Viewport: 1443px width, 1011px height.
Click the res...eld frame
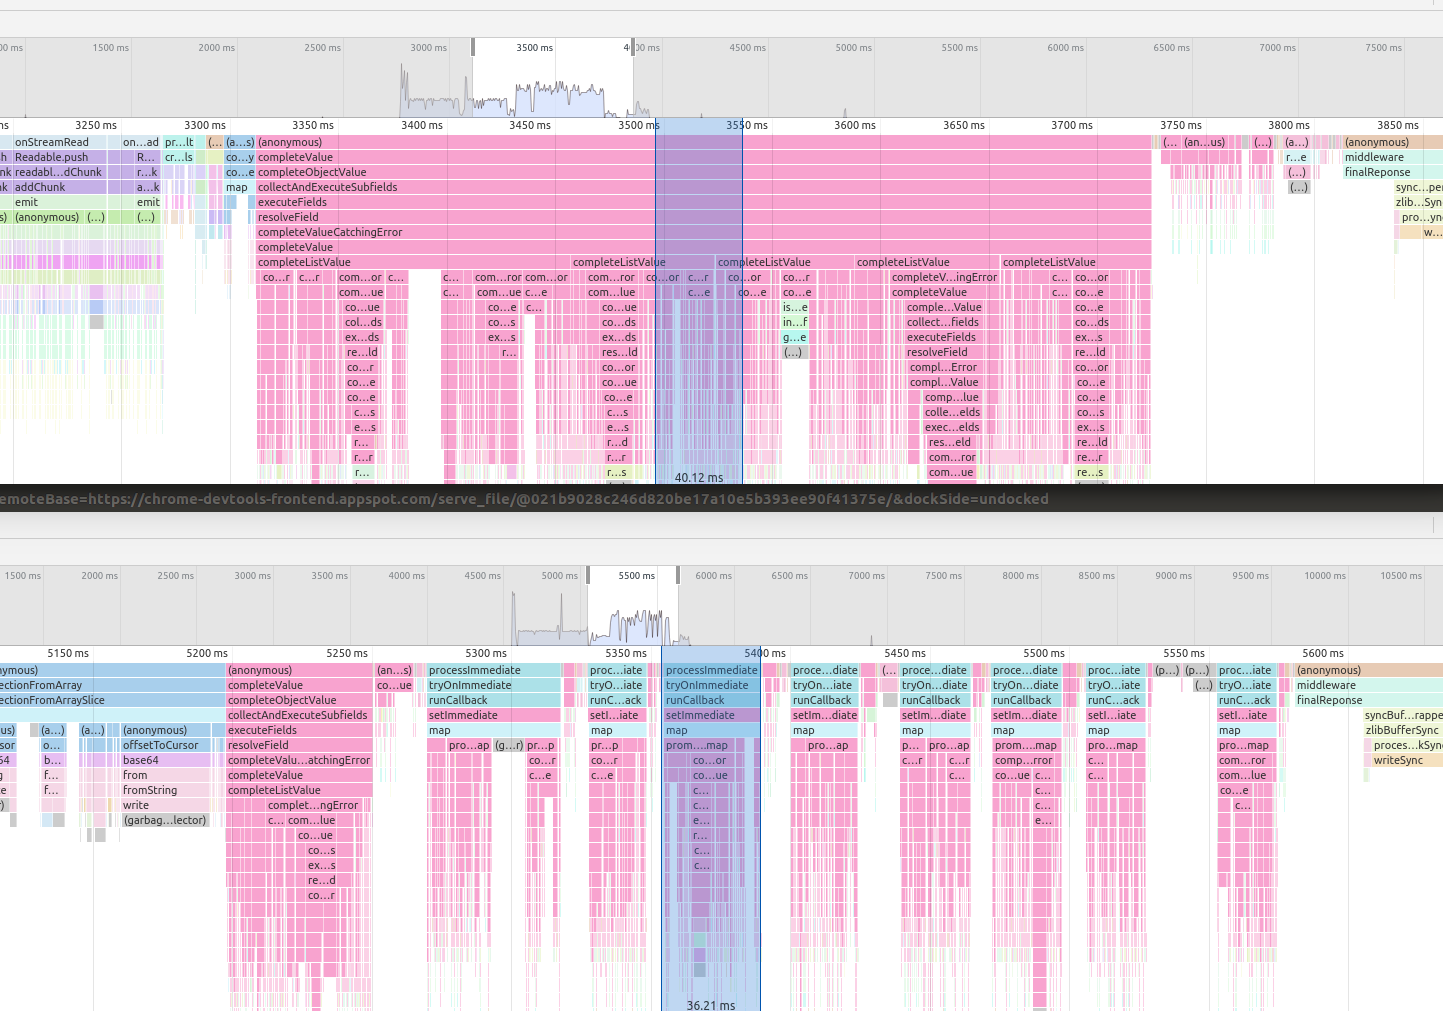[950, 442]
